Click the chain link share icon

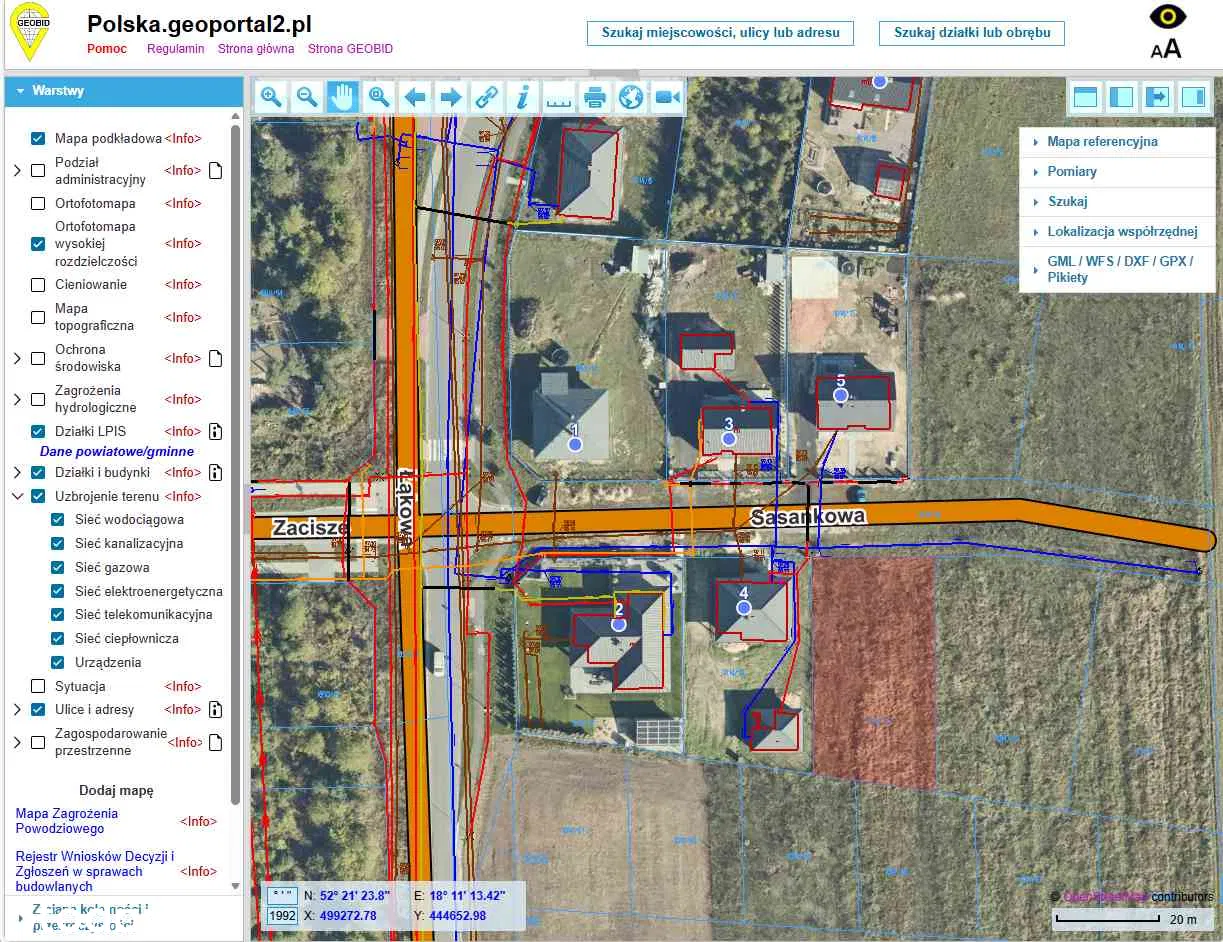pos(486,97)
